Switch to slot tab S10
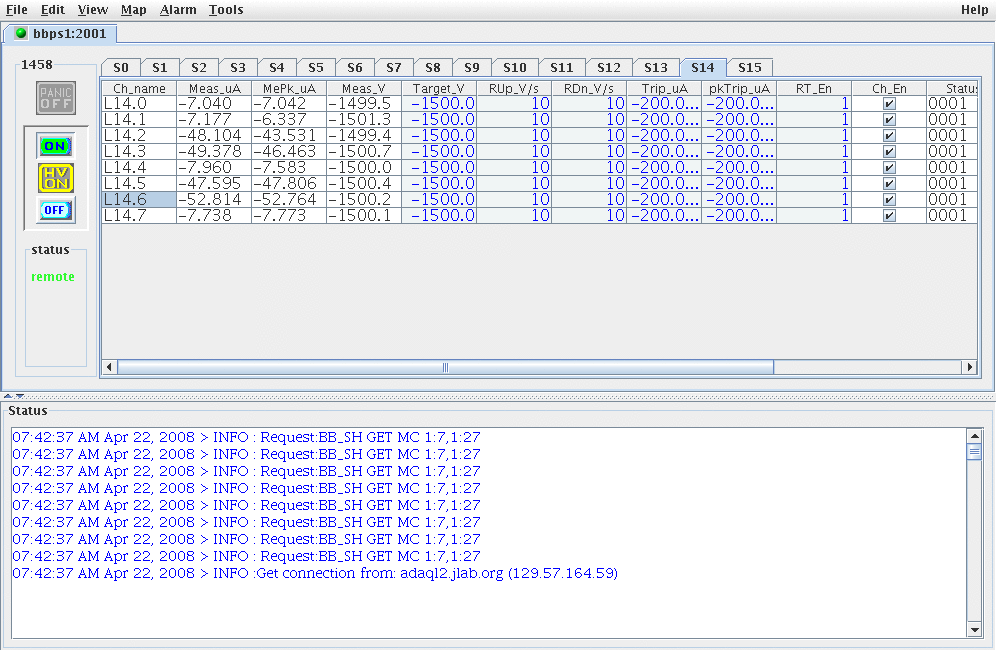 click(x=515, y=67)
